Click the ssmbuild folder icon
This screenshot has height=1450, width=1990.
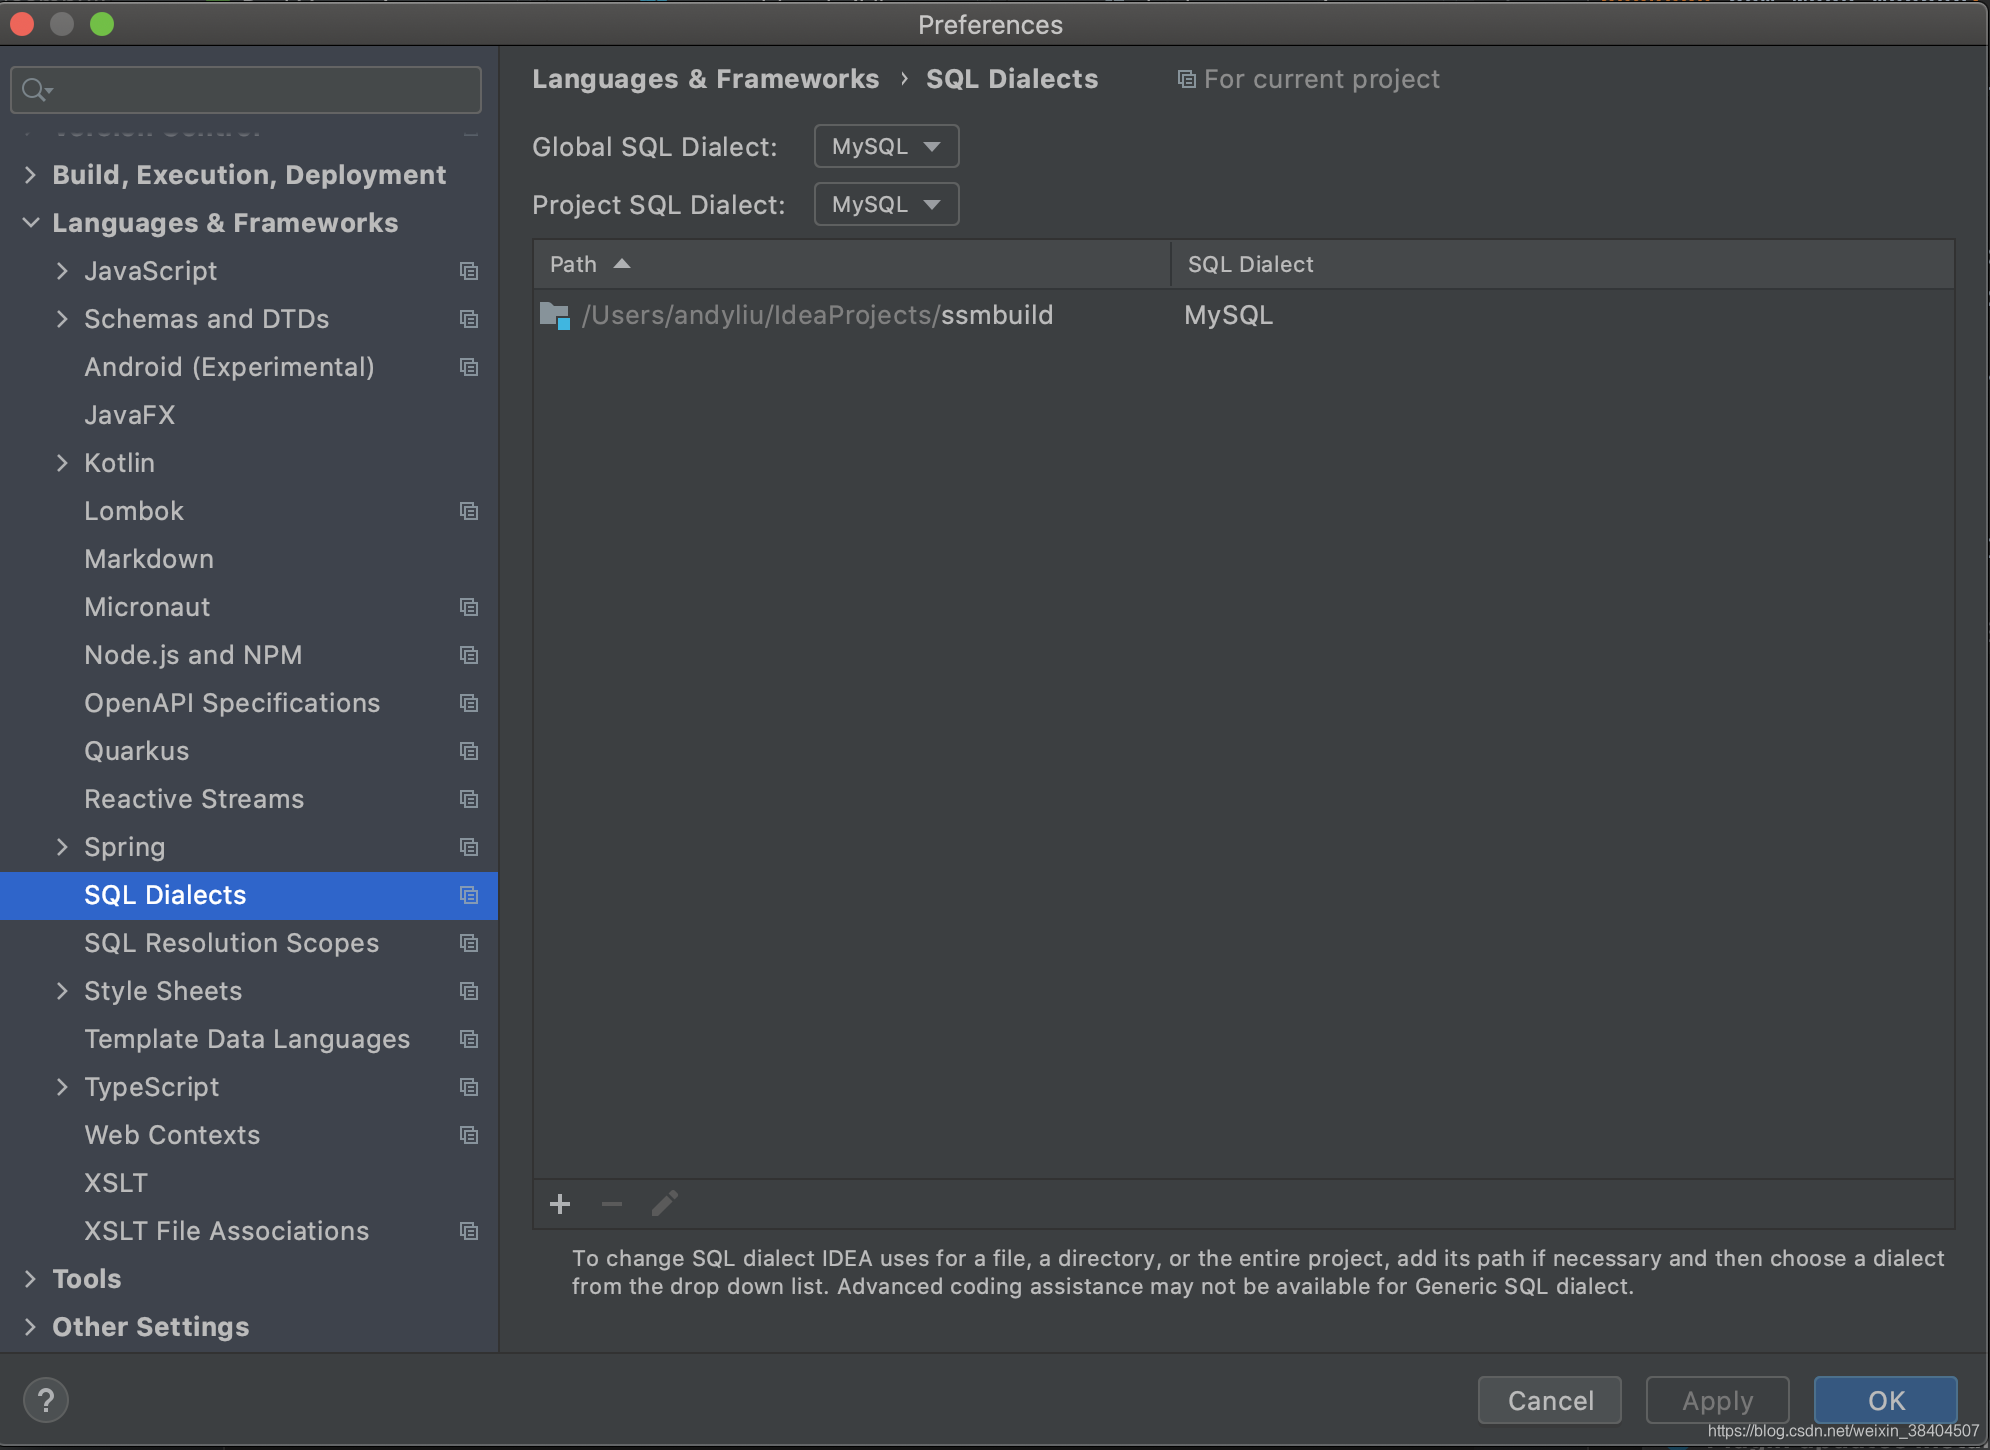click(x=554, y=316)
